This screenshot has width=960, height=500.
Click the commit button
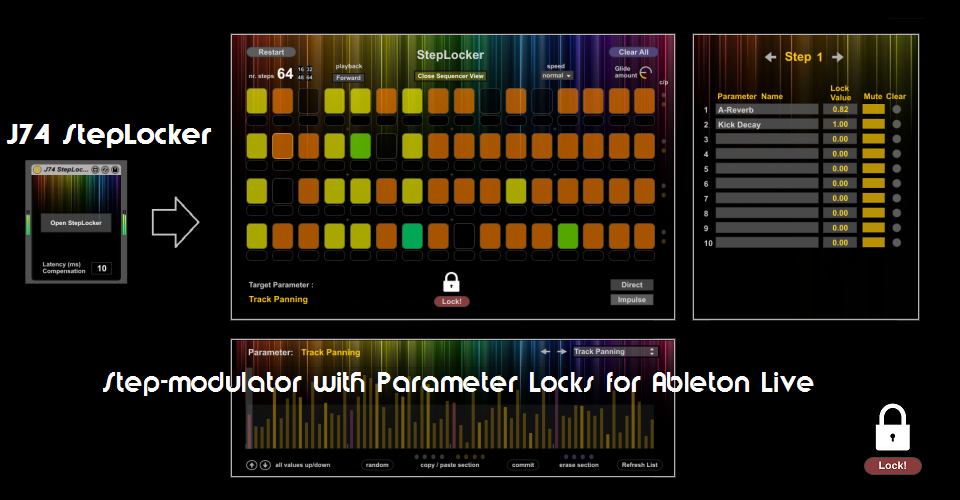pyautogui.click(x=523, y=465)
